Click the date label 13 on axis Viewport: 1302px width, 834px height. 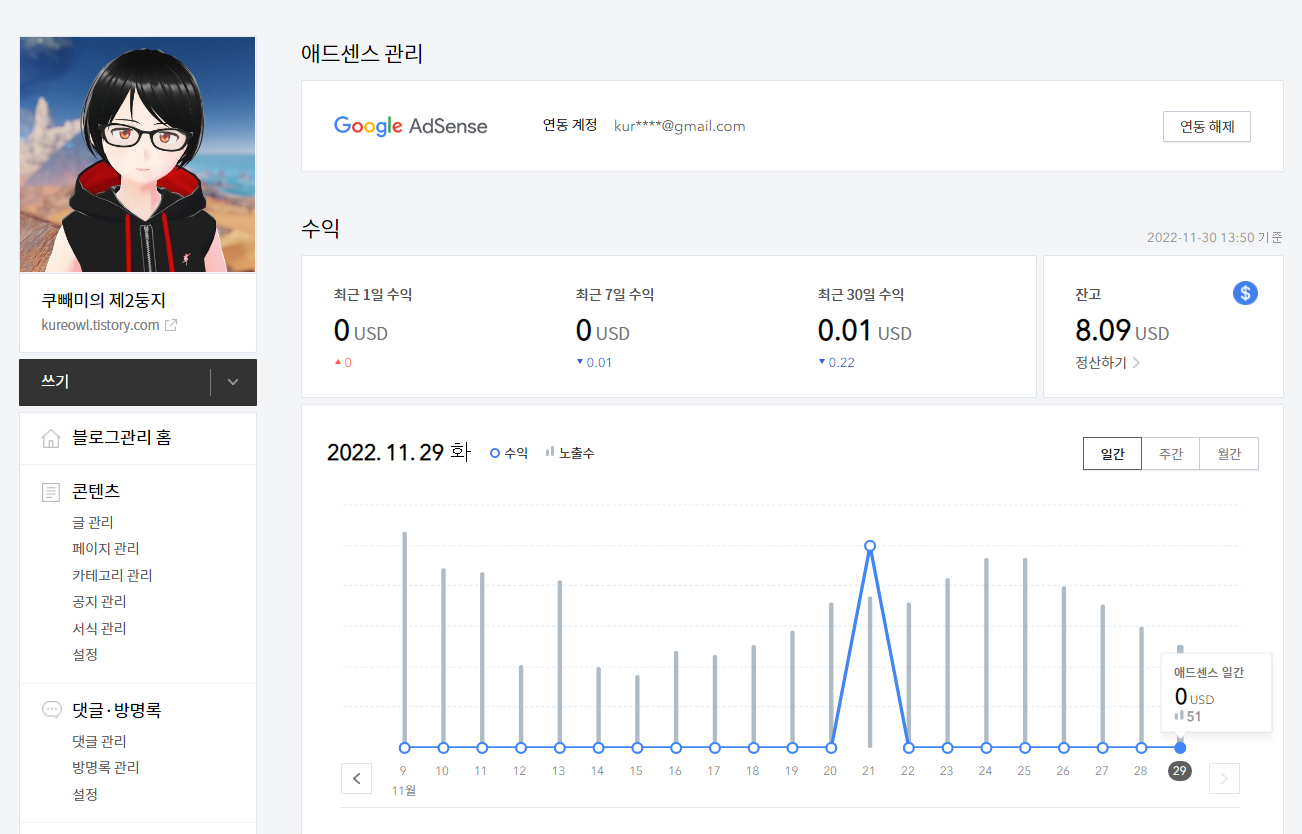click(x=559, y=771)
